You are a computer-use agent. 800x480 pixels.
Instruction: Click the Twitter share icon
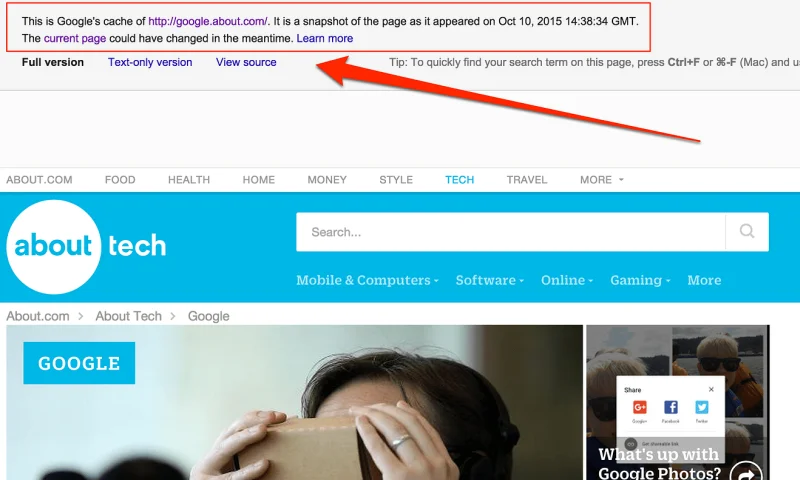point(702,408)
